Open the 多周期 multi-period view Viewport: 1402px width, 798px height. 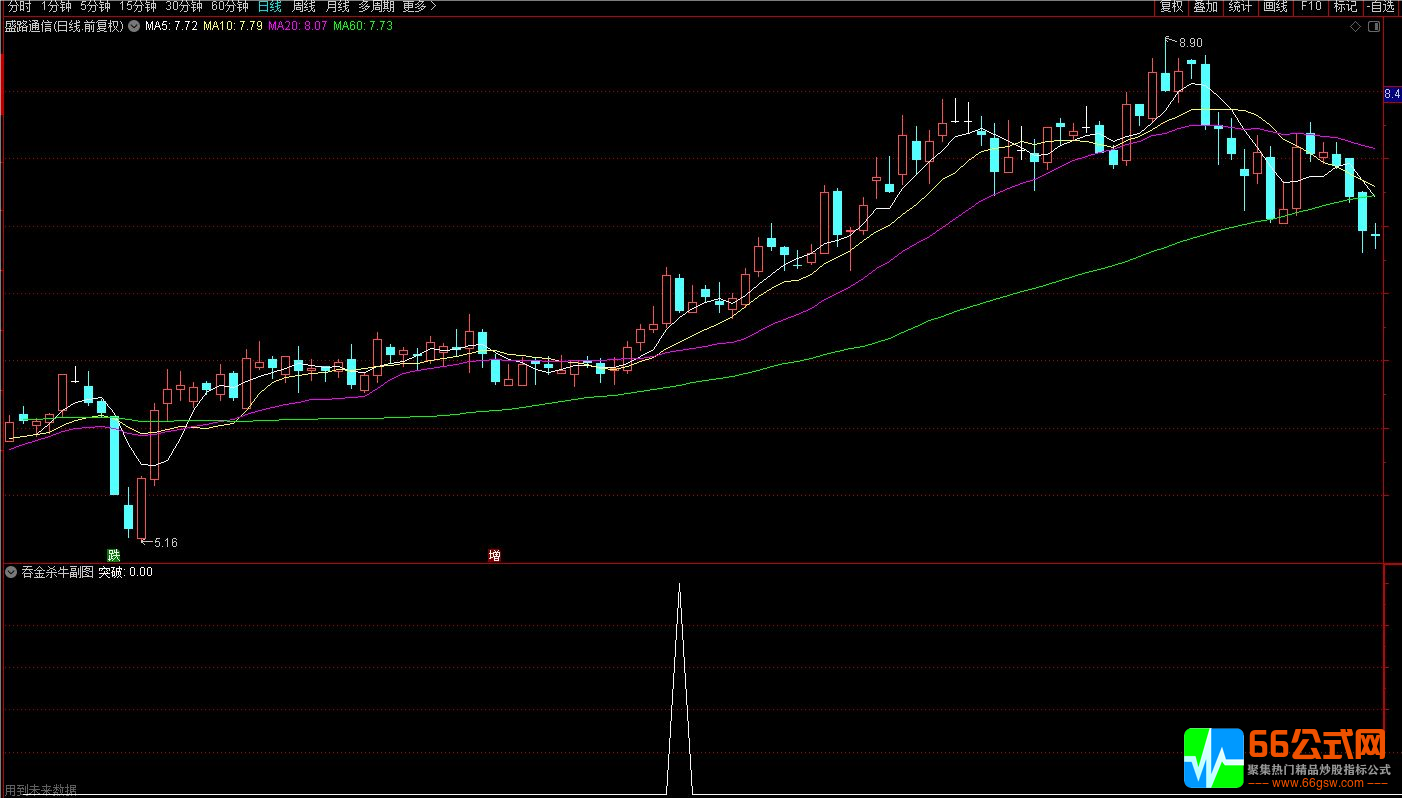click(x=376, y=6)
